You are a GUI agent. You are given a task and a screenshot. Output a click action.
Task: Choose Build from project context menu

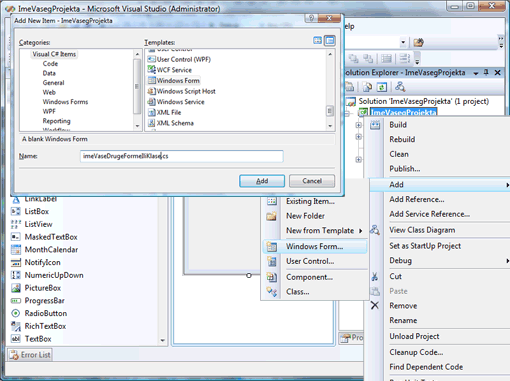(398, 125)
